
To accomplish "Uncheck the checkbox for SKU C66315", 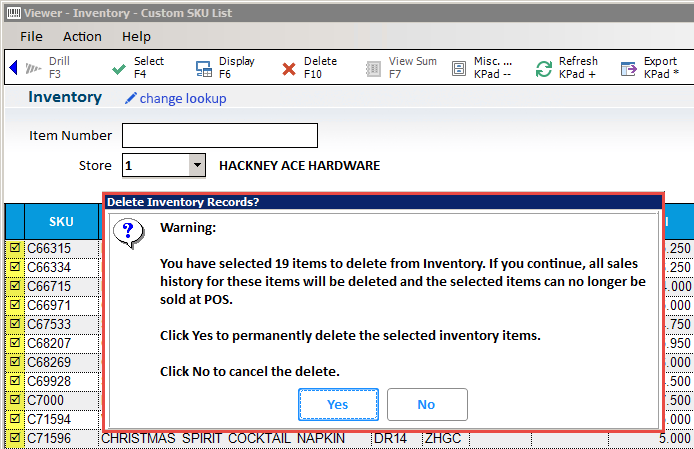I will pos(15,248).
